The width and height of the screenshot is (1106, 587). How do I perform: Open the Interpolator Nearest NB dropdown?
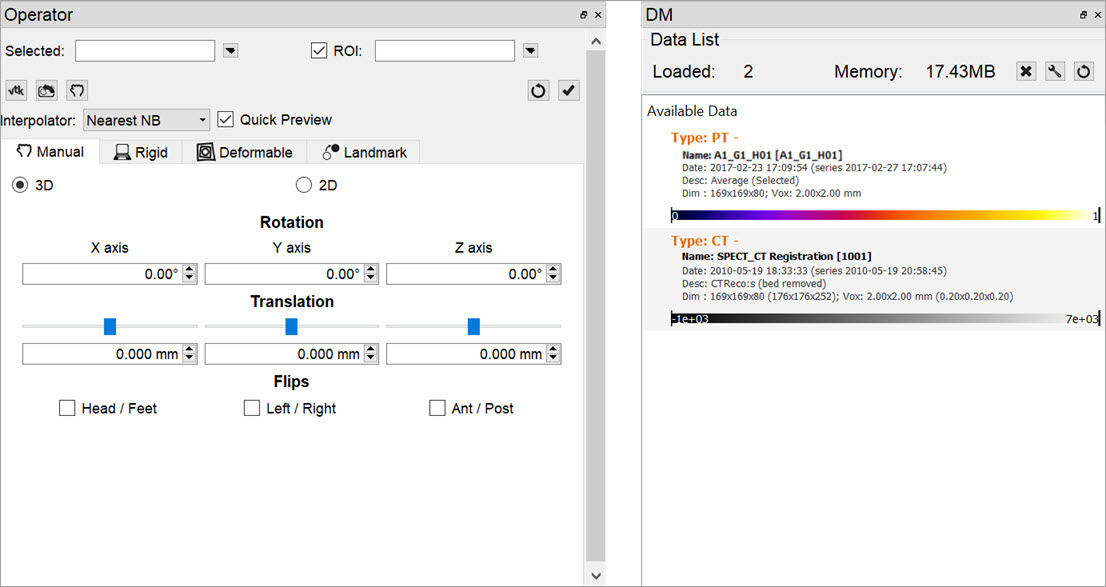[x=146, y=120]
